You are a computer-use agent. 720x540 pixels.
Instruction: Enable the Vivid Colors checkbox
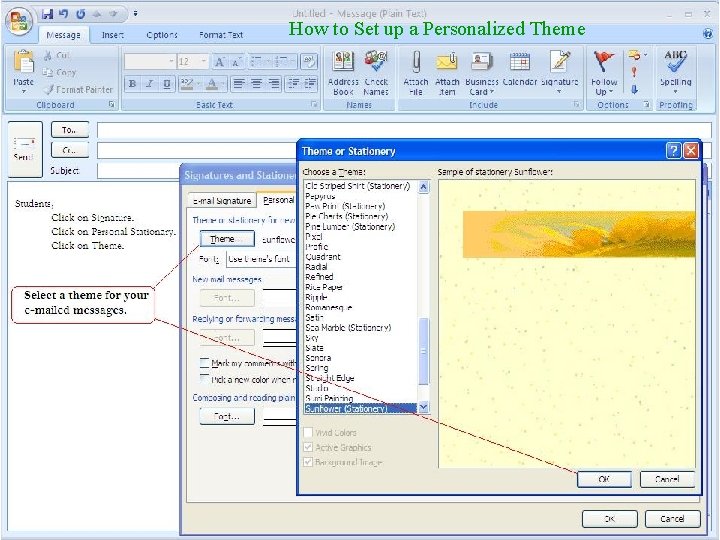pyautogui.click(x=308, y=433)
